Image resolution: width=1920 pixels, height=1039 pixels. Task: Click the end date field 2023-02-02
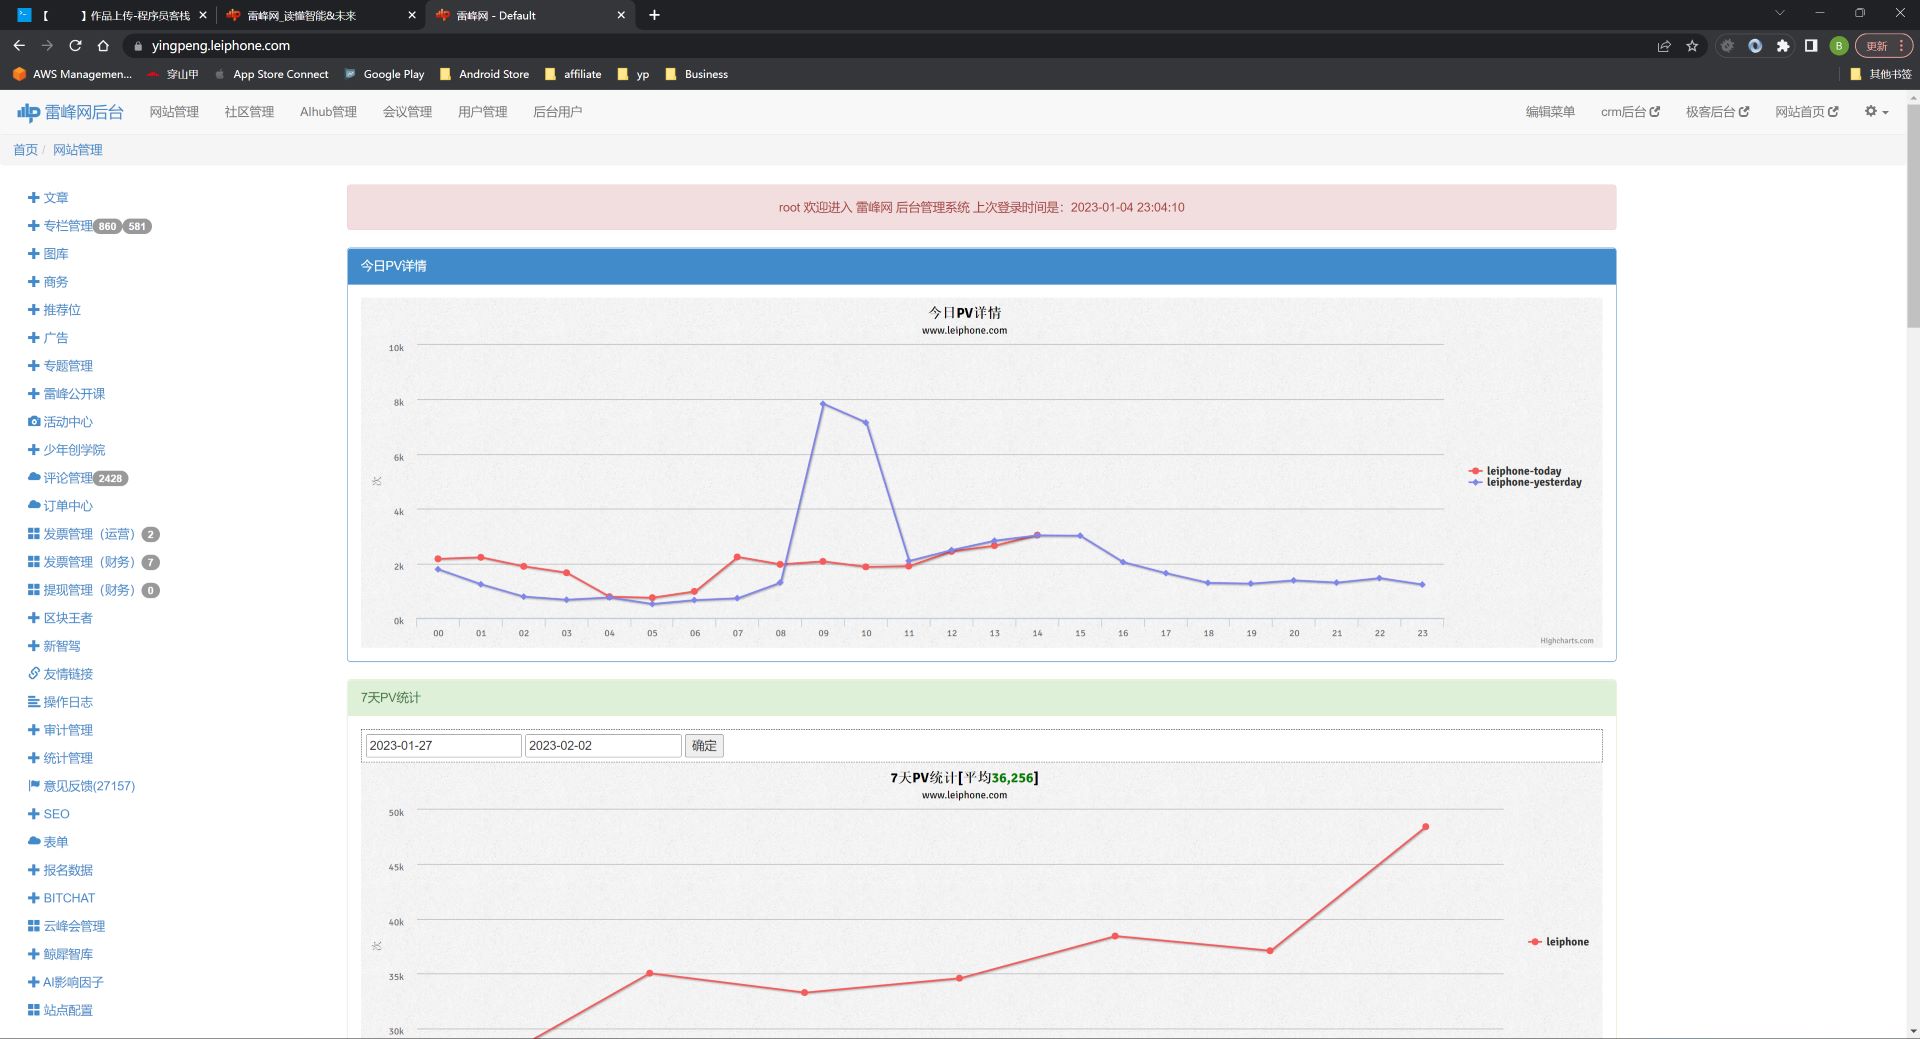click(603, 746)
